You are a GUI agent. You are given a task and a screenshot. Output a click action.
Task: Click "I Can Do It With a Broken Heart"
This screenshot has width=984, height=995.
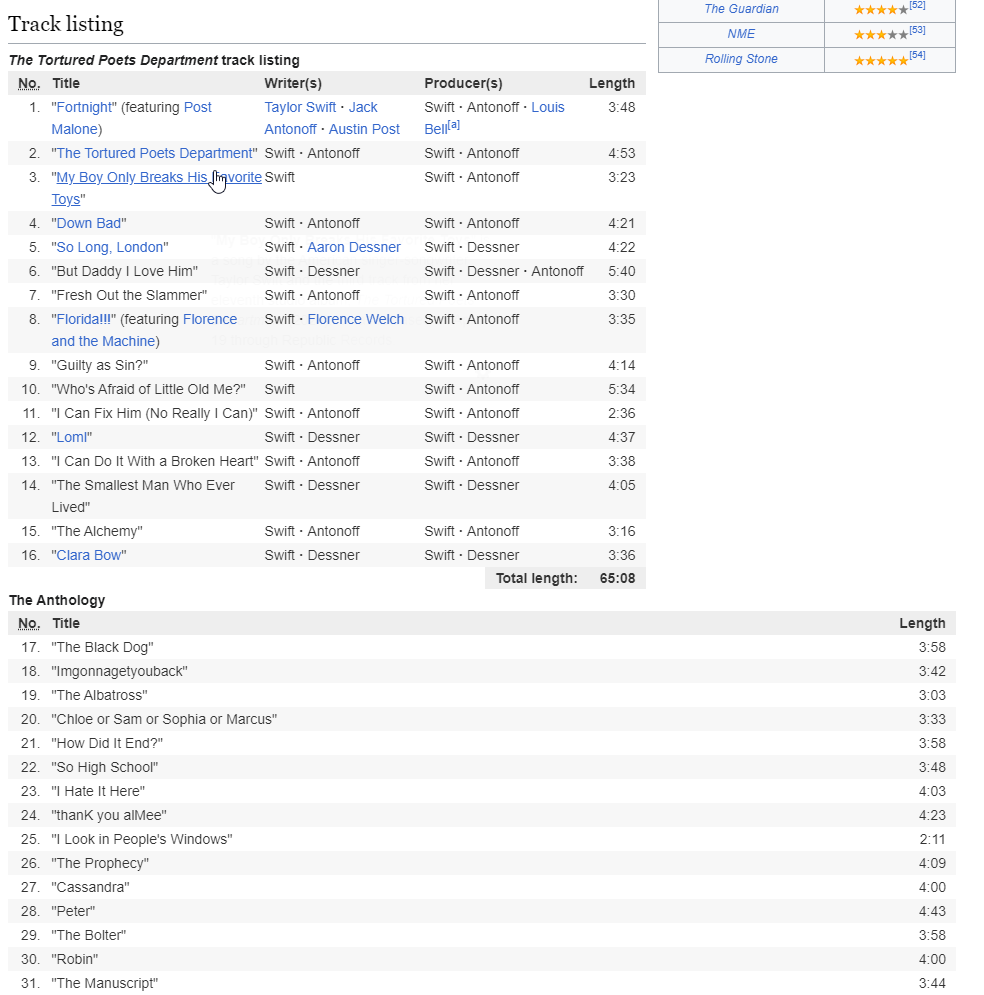click(x=155, y=461)
